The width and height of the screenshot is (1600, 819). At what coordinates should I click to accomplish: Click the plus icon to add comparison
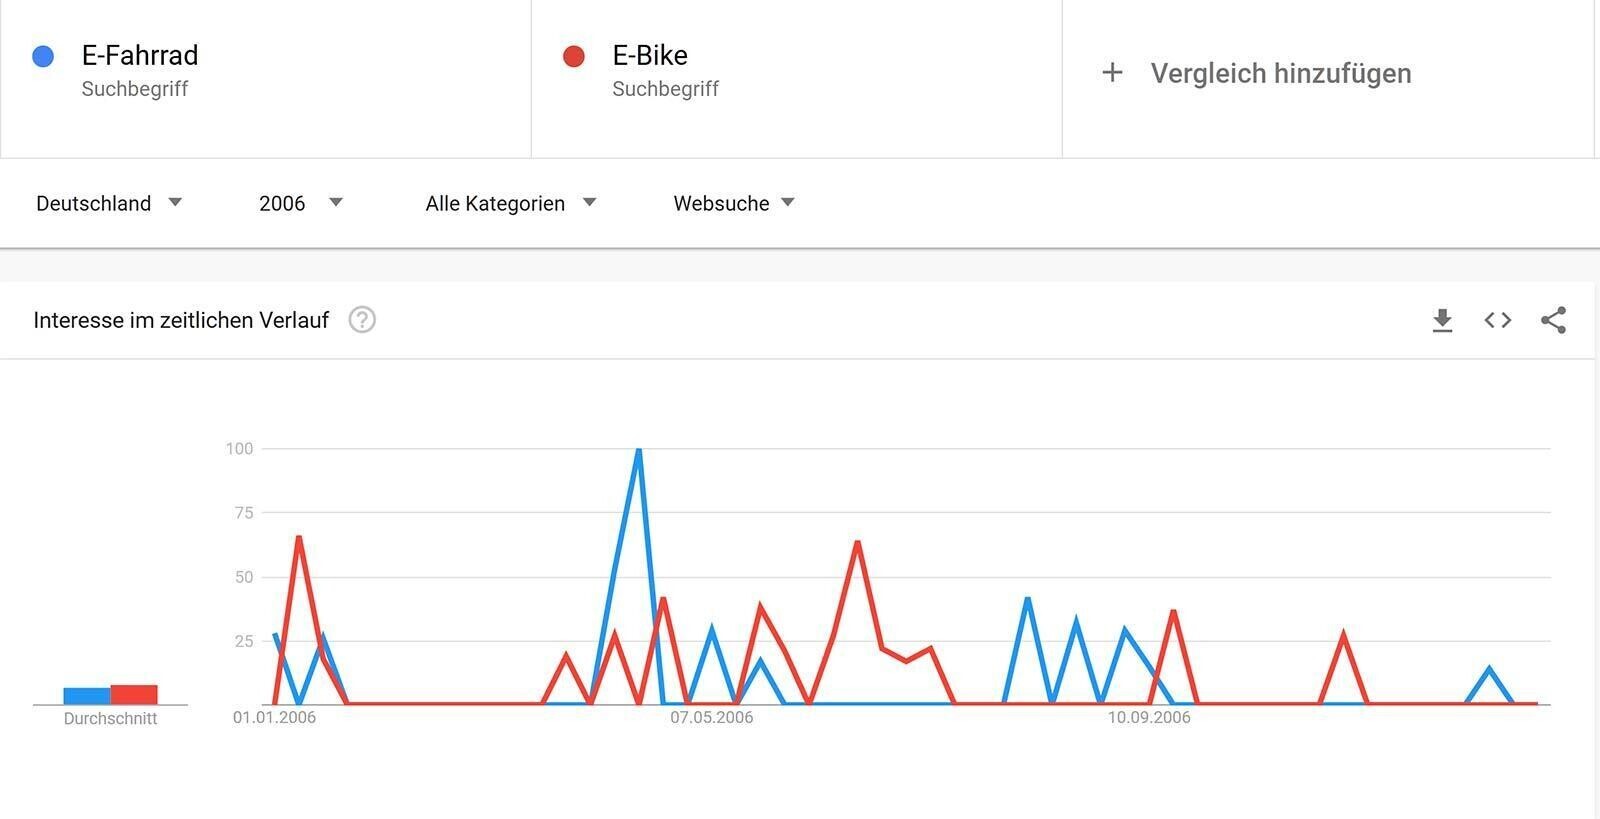pyautogui.click(x=1112, y=73)
